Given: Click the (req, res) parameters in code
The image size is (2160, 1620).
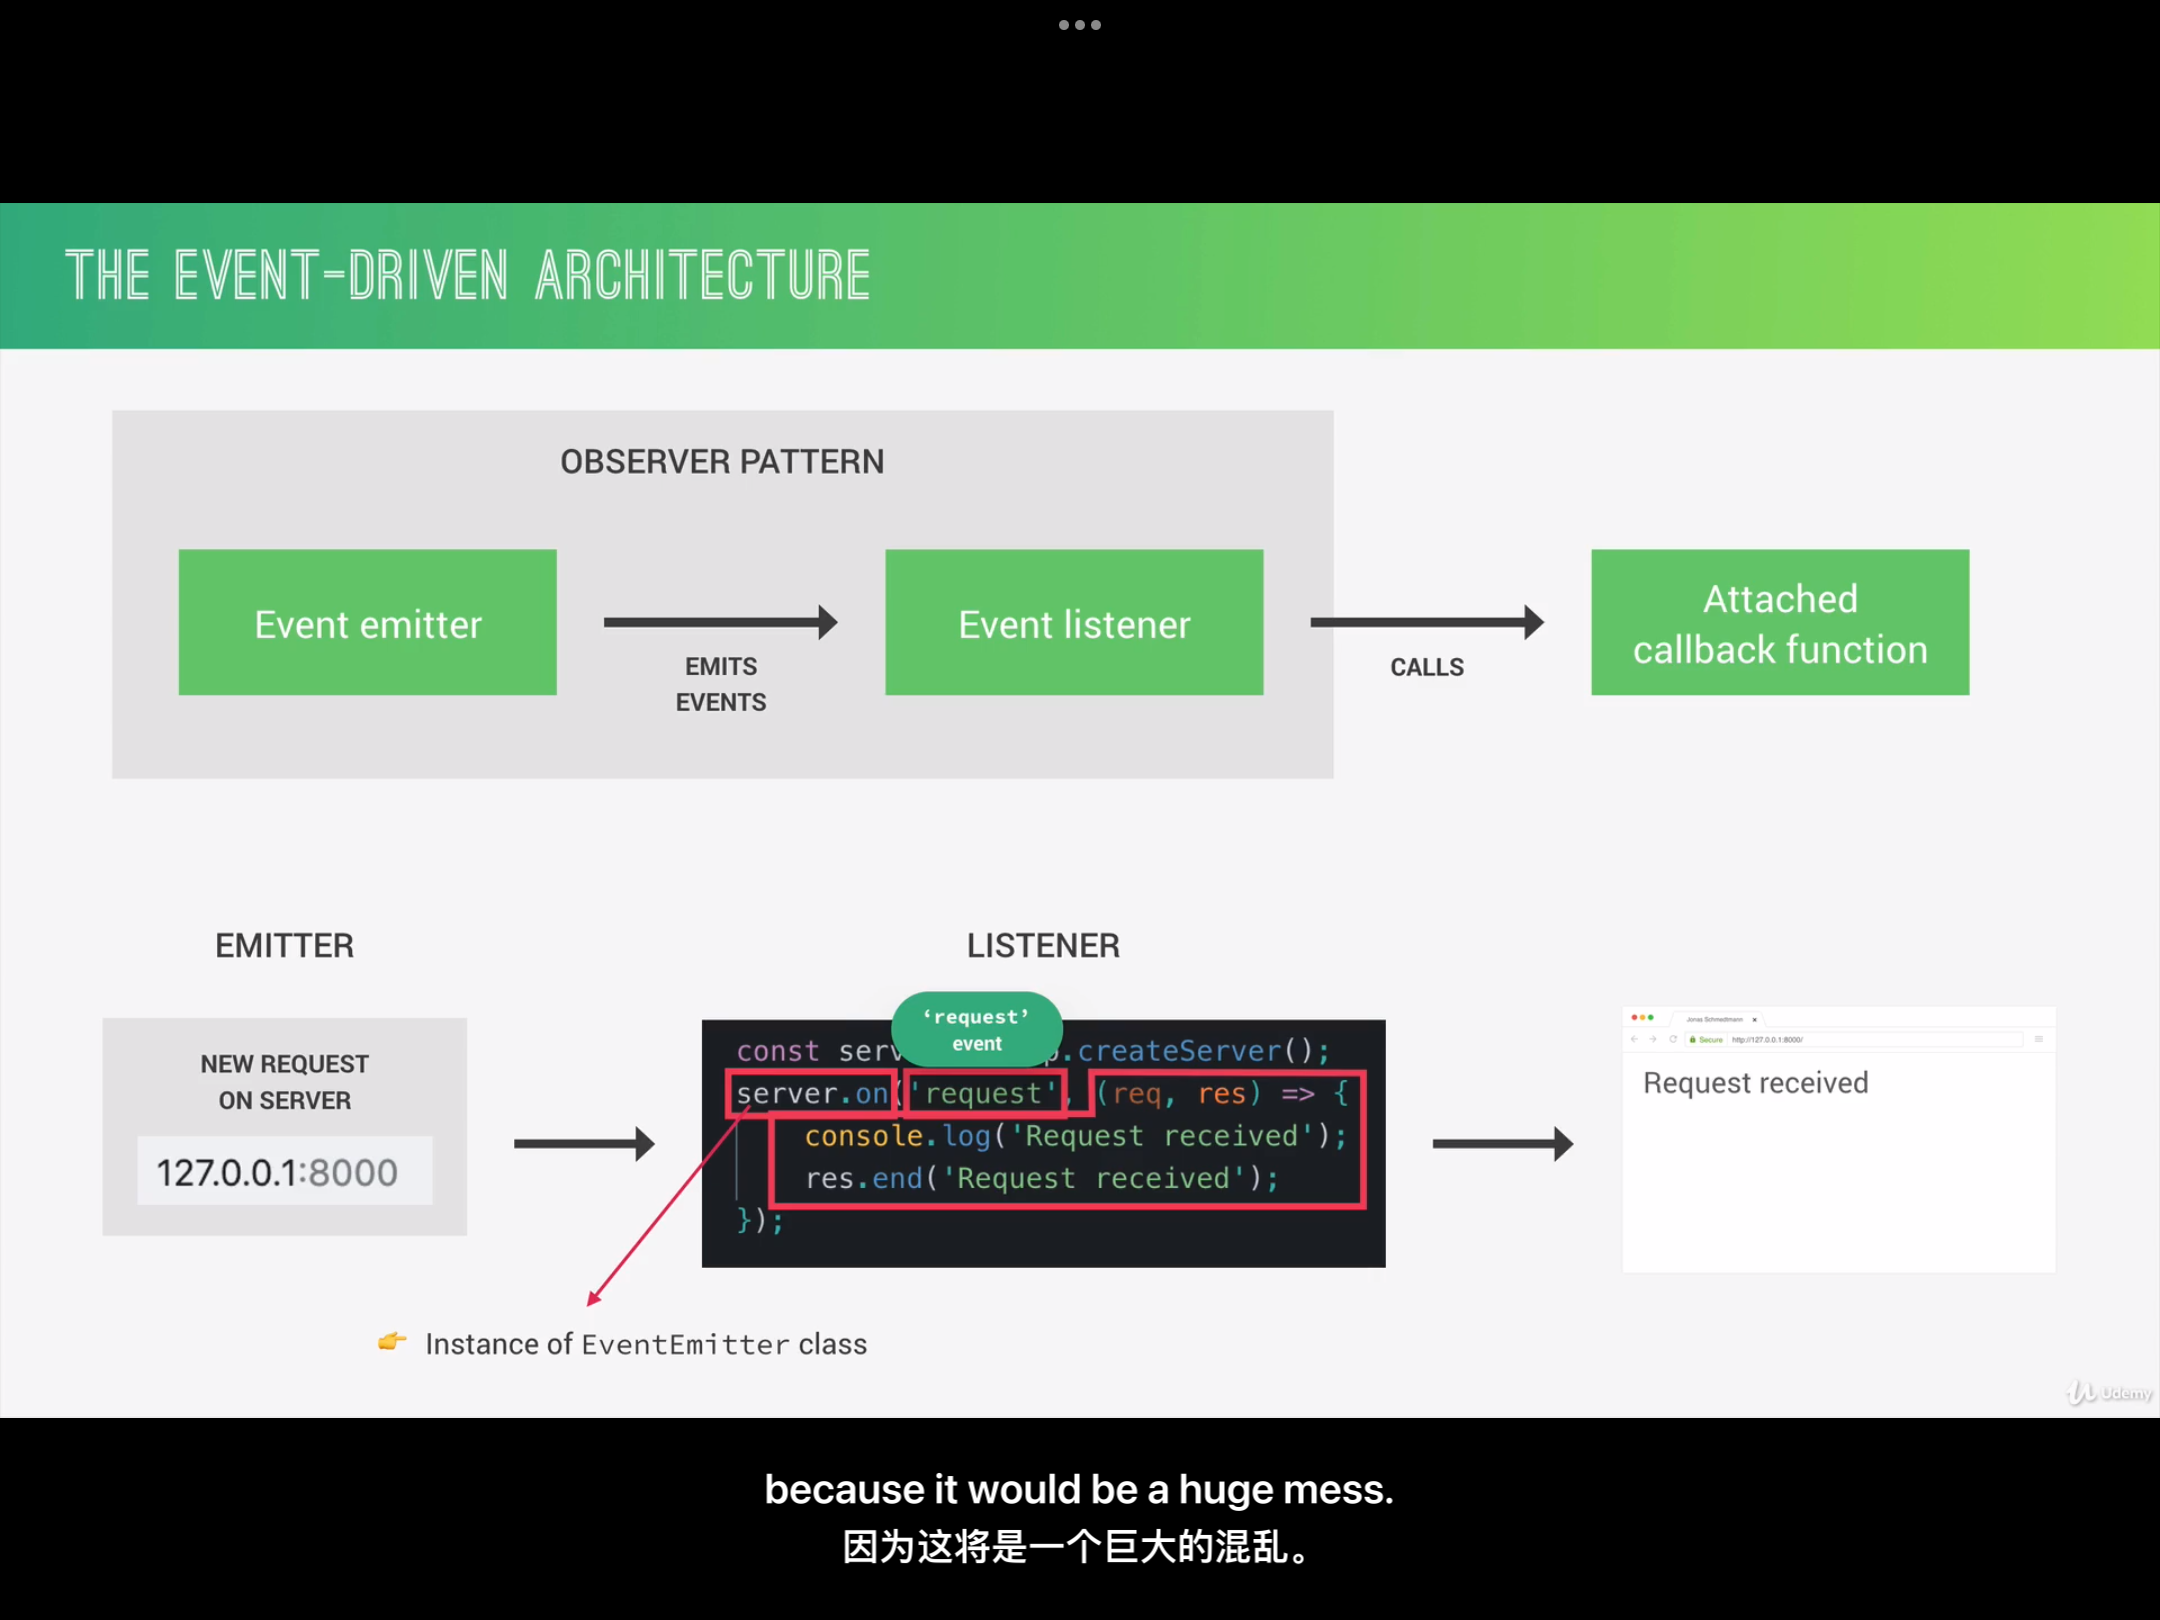Looking at the screenshot, I should (1178, 1093).
